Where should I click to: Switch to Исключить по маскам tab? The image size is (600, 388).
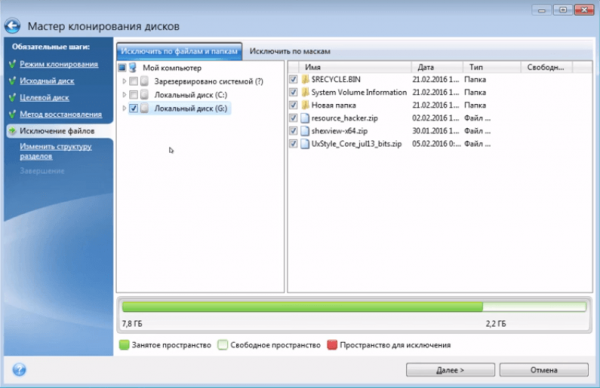point(290,51)
